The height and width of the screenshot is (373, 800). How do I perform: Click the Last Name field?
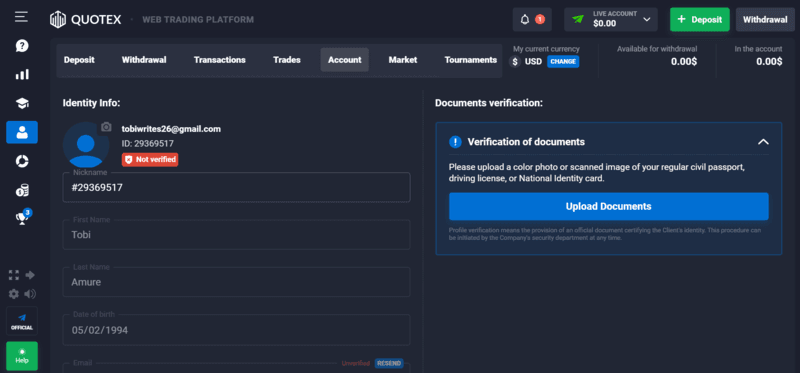[236, 282]
